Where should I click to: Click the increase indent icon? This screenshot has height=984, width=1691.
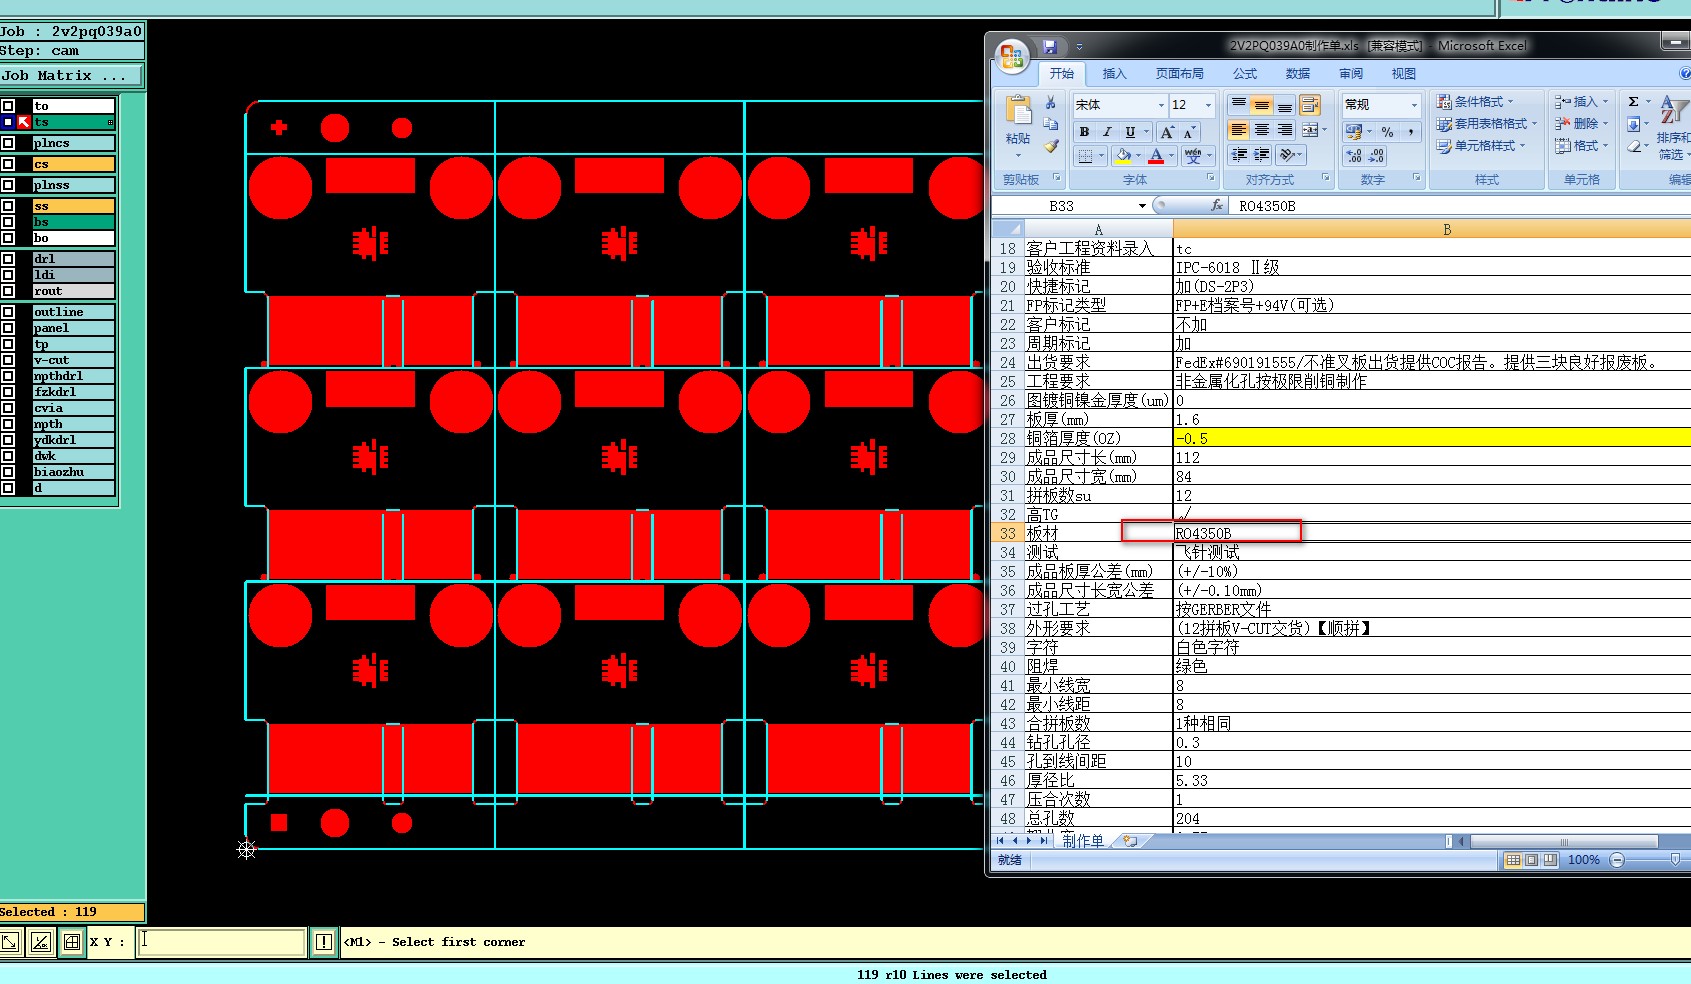[1262, 155]
